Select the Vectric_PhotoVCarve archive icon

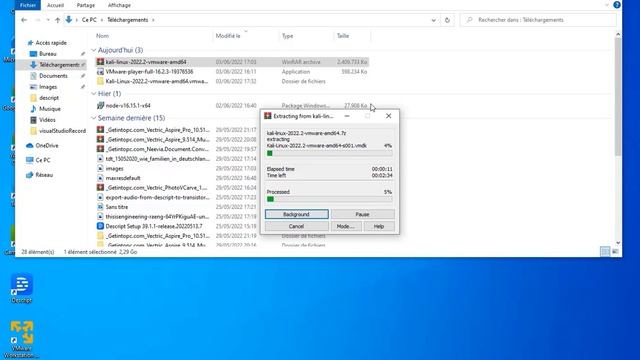(100, 187)
